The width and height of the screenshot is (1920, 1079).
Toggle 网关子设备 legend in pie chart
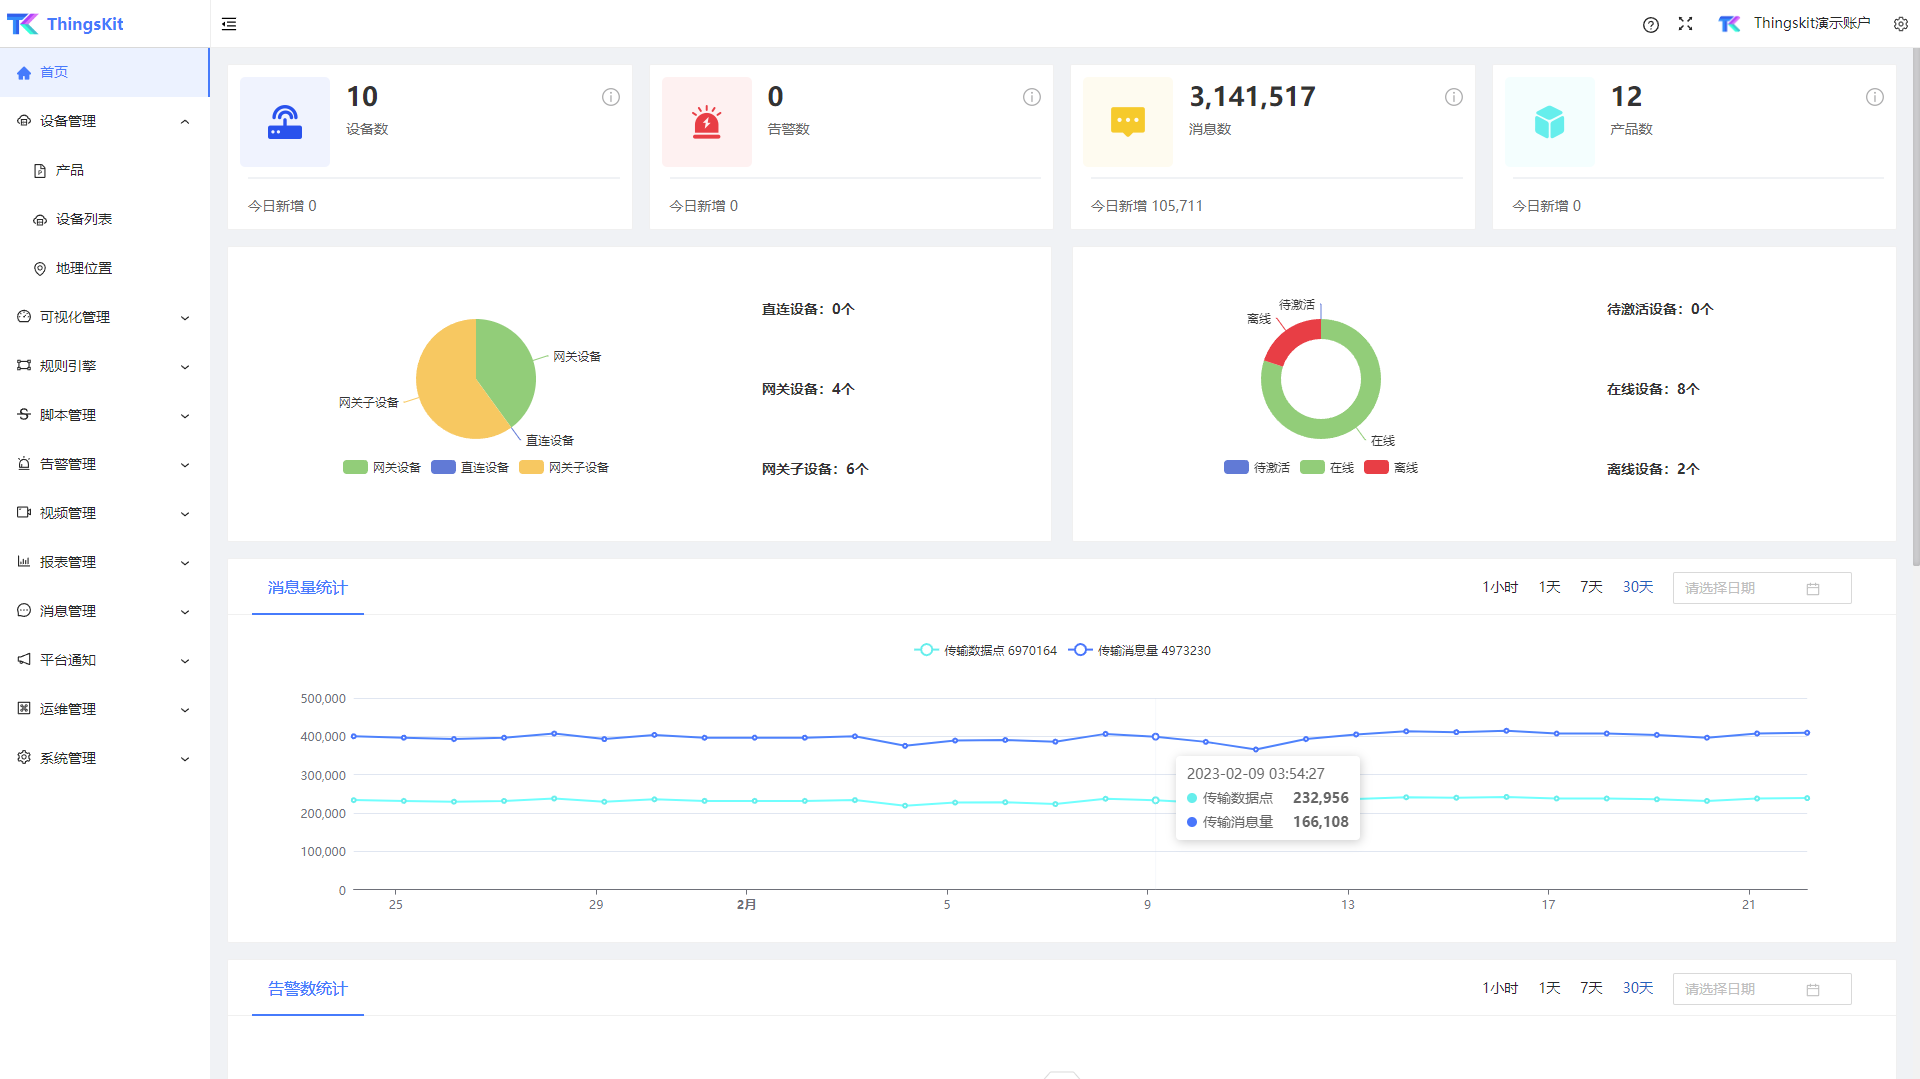[564, 467]
